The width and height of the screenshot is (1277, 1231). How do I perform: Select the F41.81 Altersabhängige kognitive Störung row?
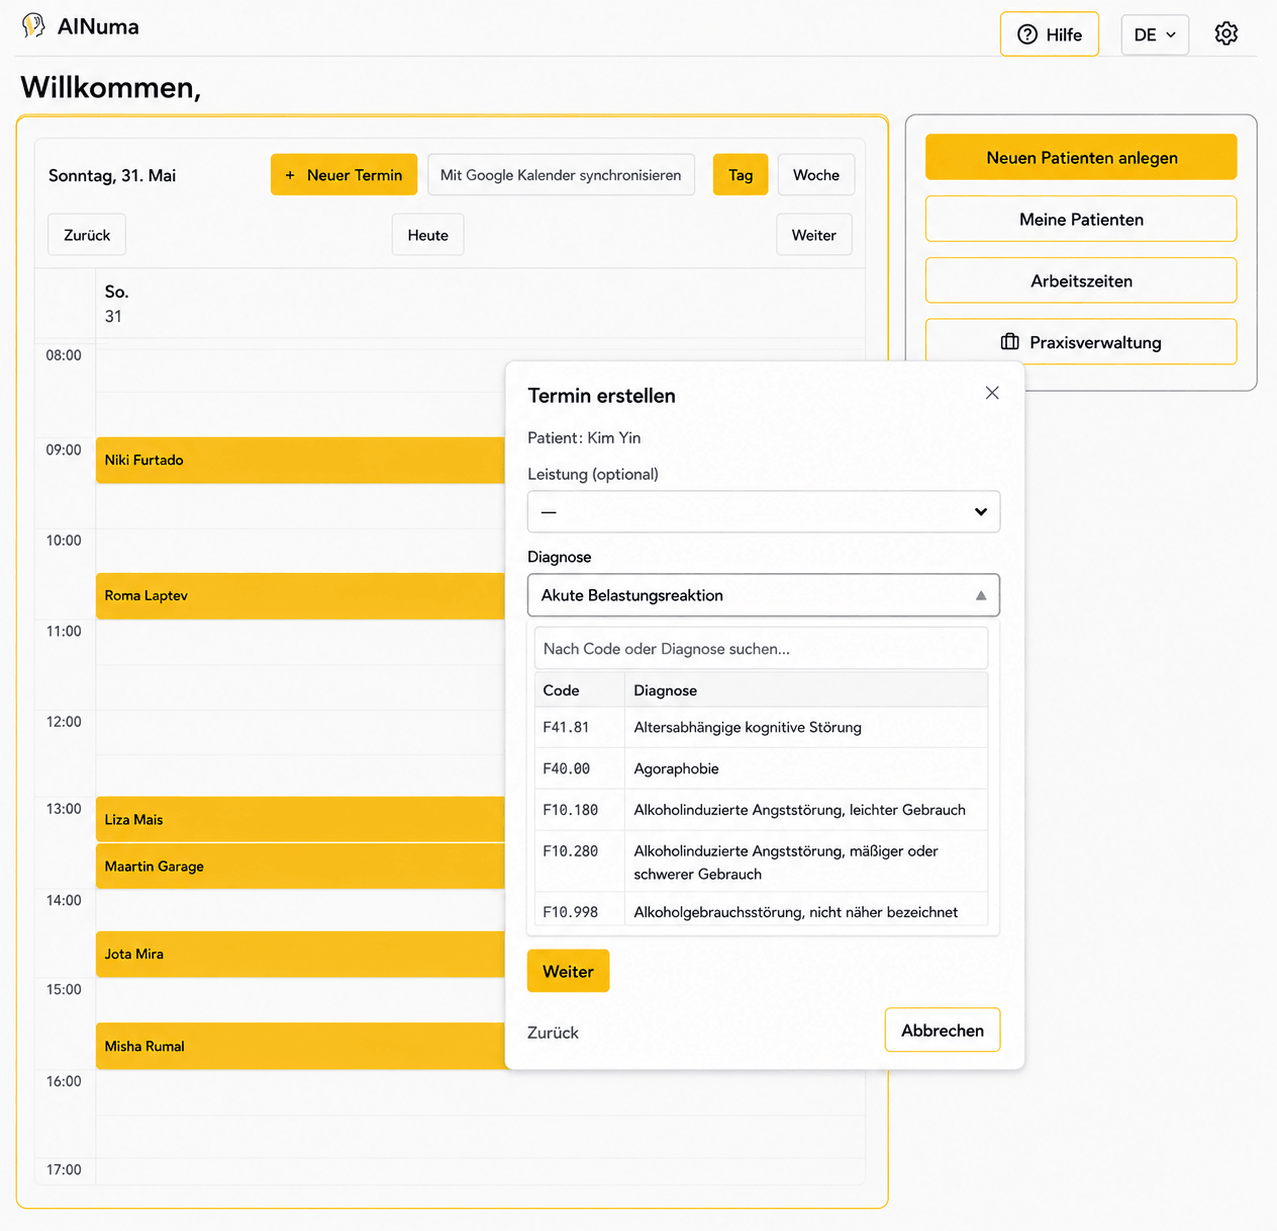click(x=761, y=727)
